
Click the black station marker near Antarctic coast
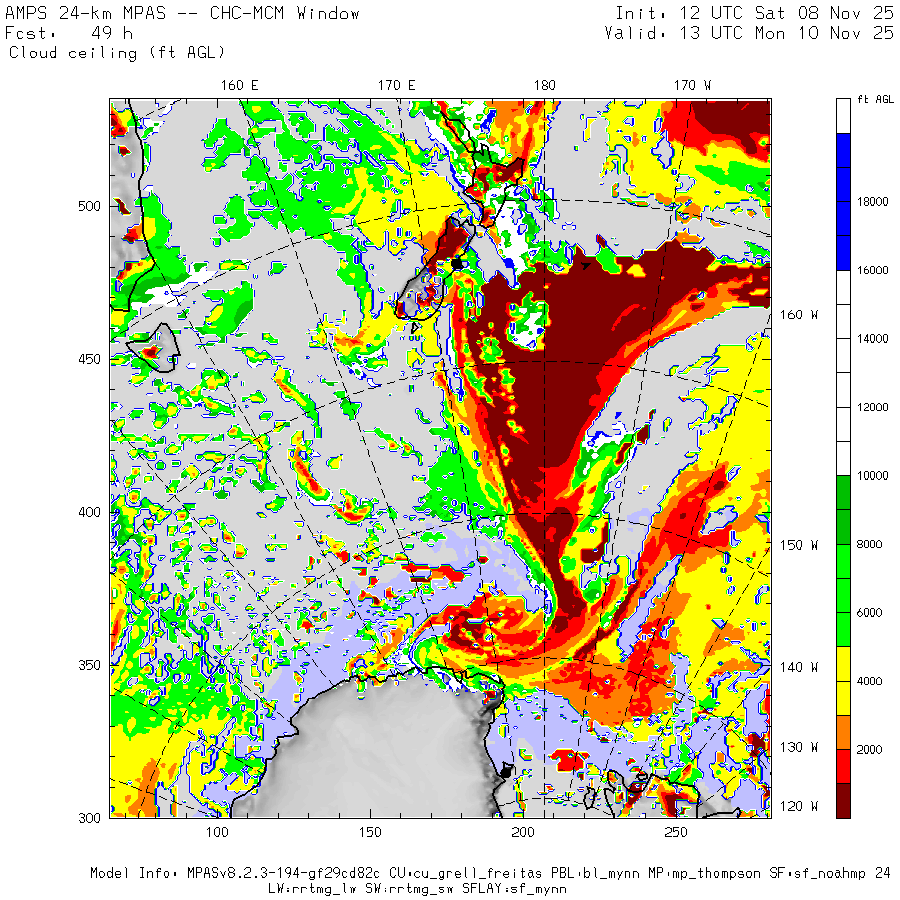click(505, 771)
